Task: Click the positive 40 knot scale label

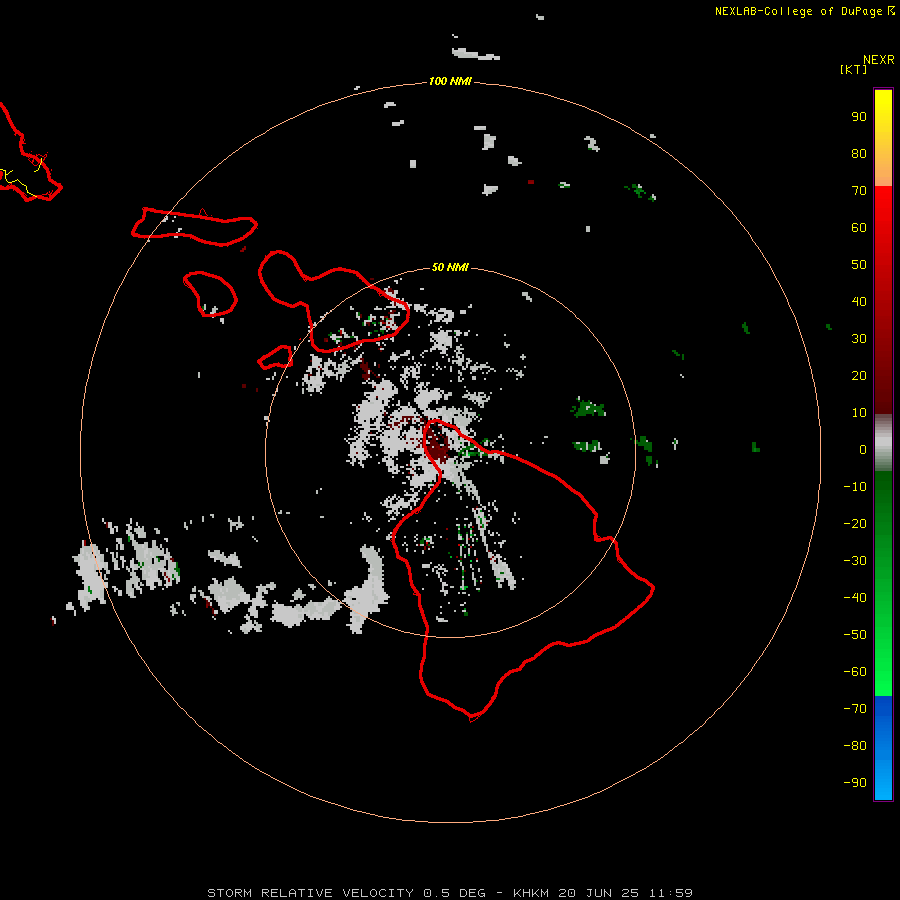Action: (859, 302)
